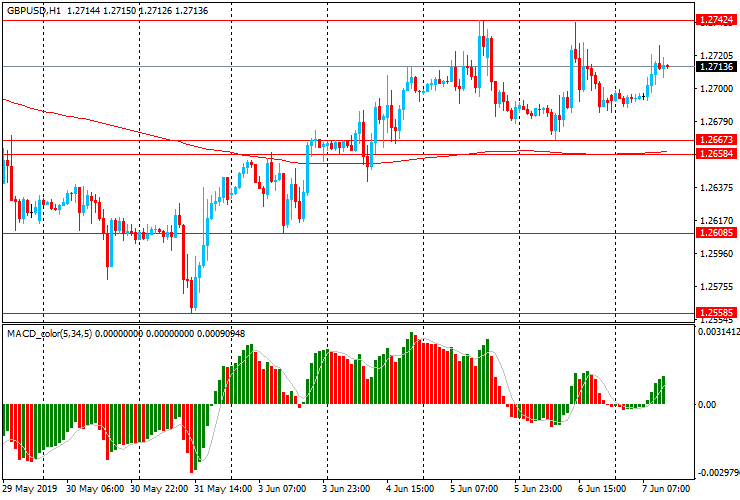Viewport: 740px width, 500px height.
Task: Click the 1.25585 red price label
Action: click(x=716, y=312)
